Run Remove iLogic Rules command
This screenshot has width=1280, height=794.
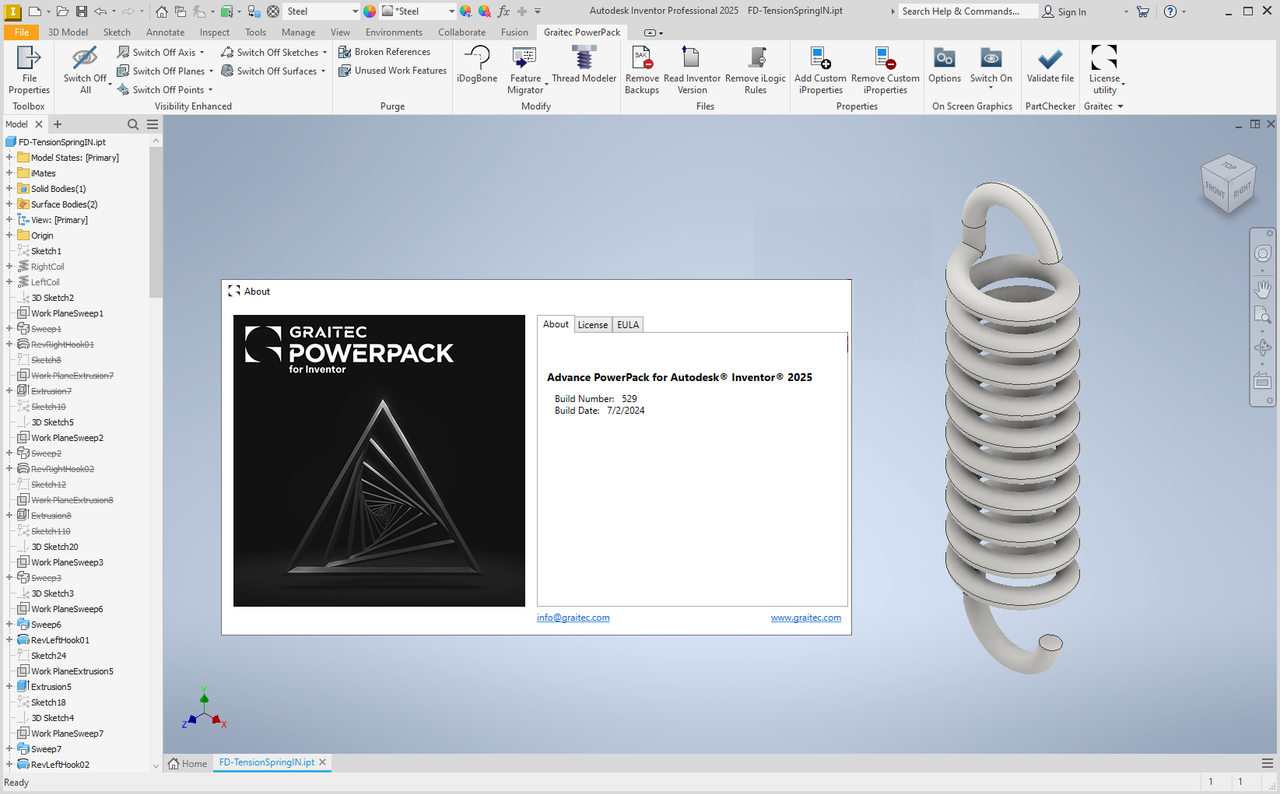click(x=756, y=70)
